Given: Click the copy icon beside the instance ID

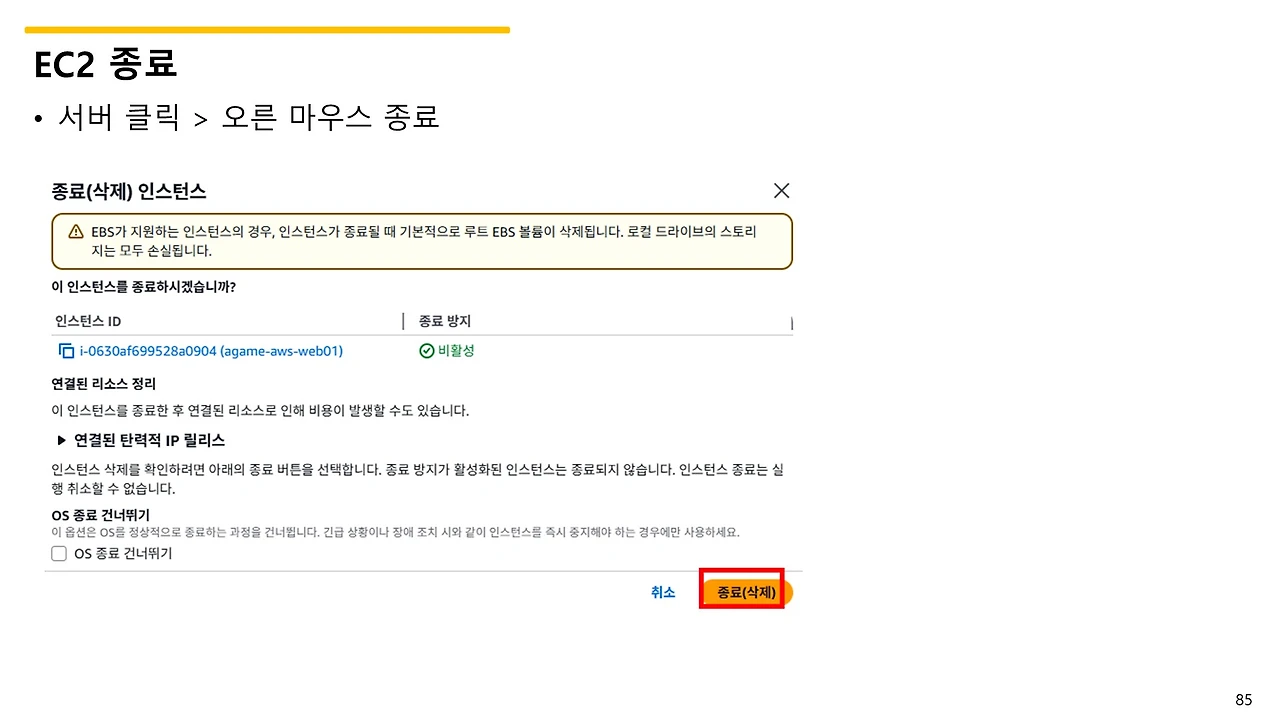Looking at the screenshot, I should 65,351.
